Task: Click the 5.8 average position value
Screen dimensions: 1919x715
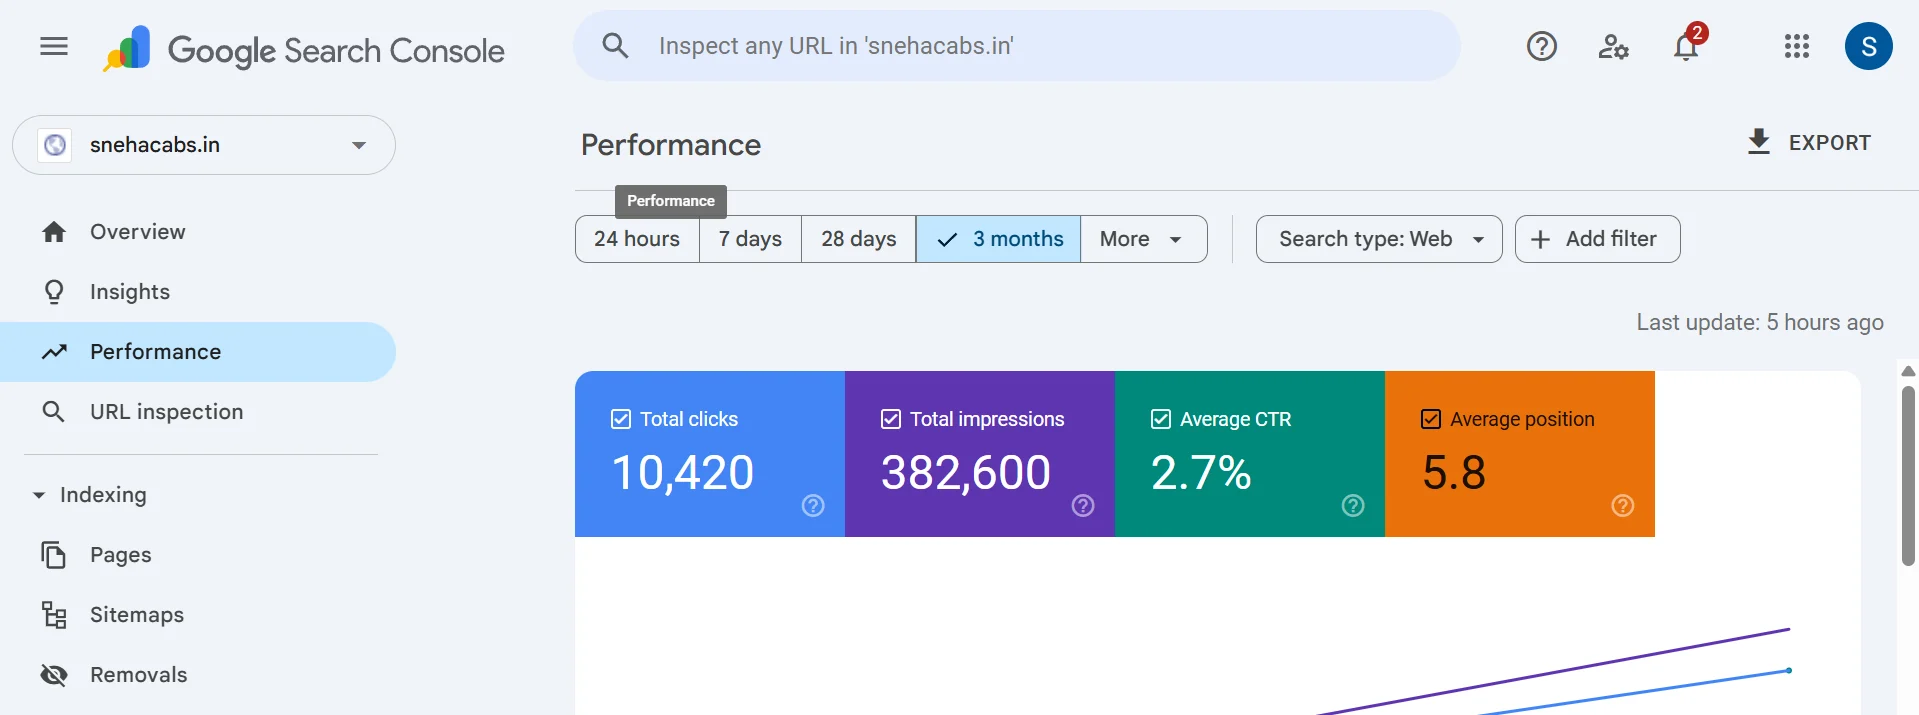Action: (1454, 472)
